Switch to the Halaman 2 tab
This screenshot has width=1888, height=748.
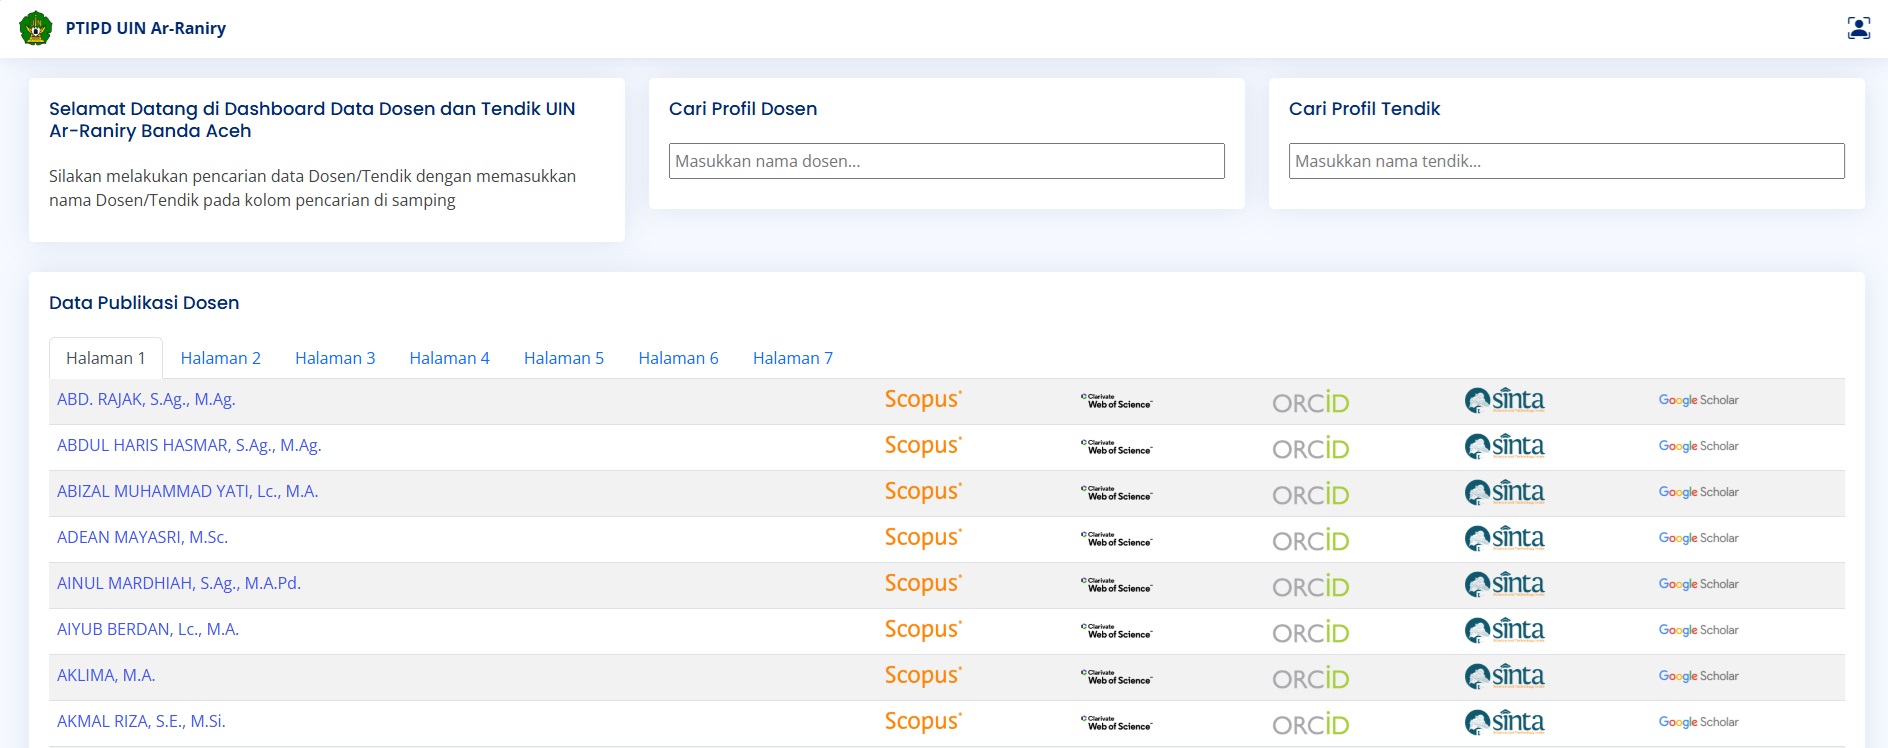tap(221, 358)
